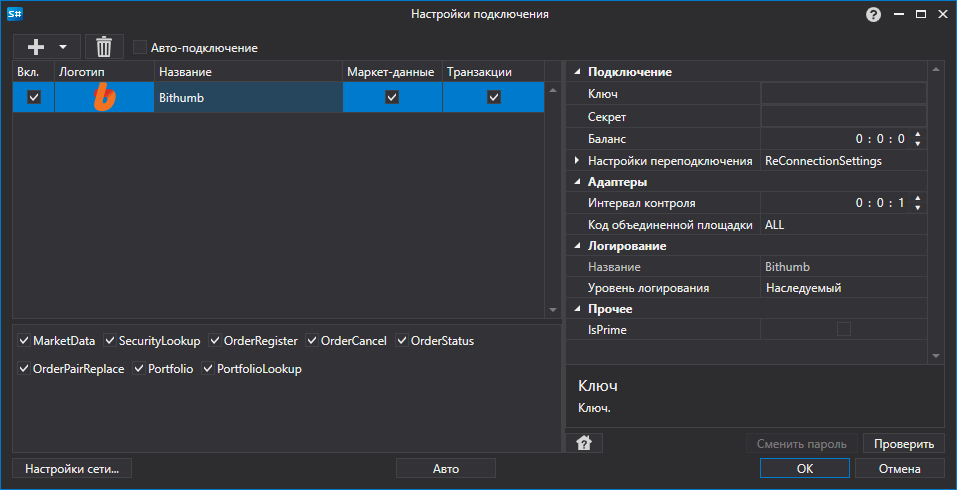957x490 pixels.
Task: Open the add connection dropdown arrow
Action: coord(63,46)
